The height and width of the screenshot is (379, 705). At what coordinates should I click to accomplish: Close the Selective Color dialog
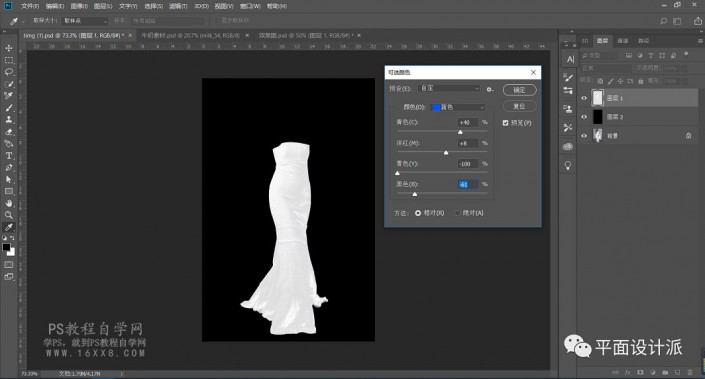pos(533,72)
